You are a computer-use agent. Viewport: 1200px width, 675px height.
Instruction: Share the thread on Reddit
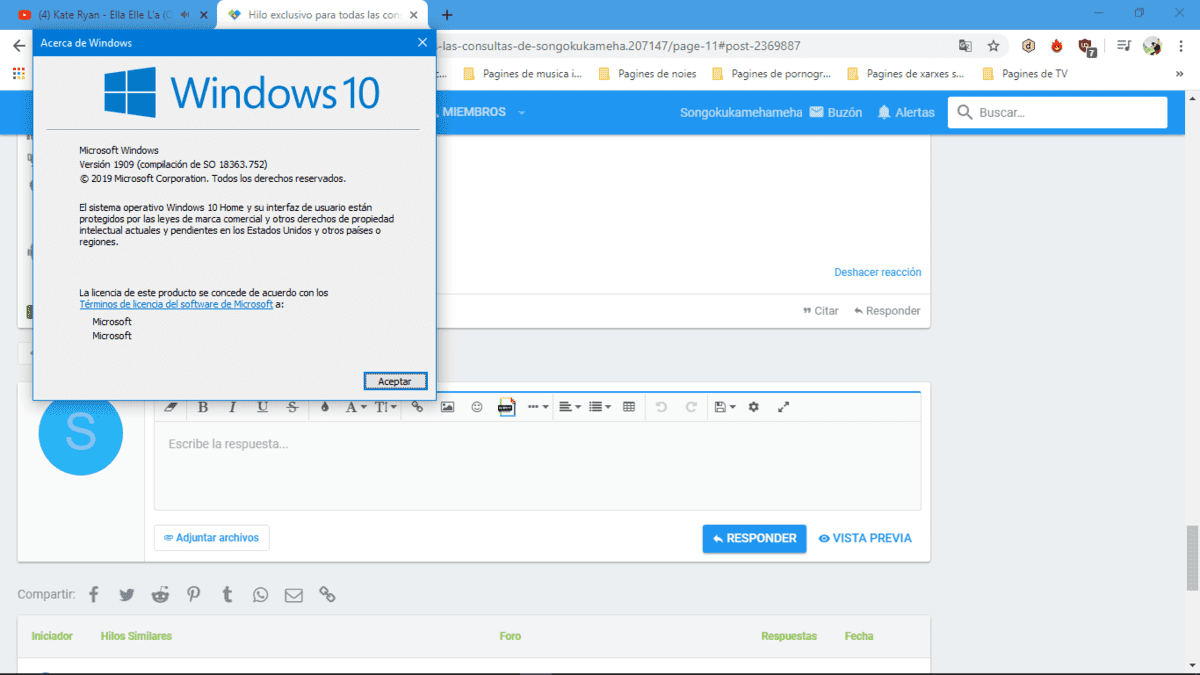pos(160,594)
